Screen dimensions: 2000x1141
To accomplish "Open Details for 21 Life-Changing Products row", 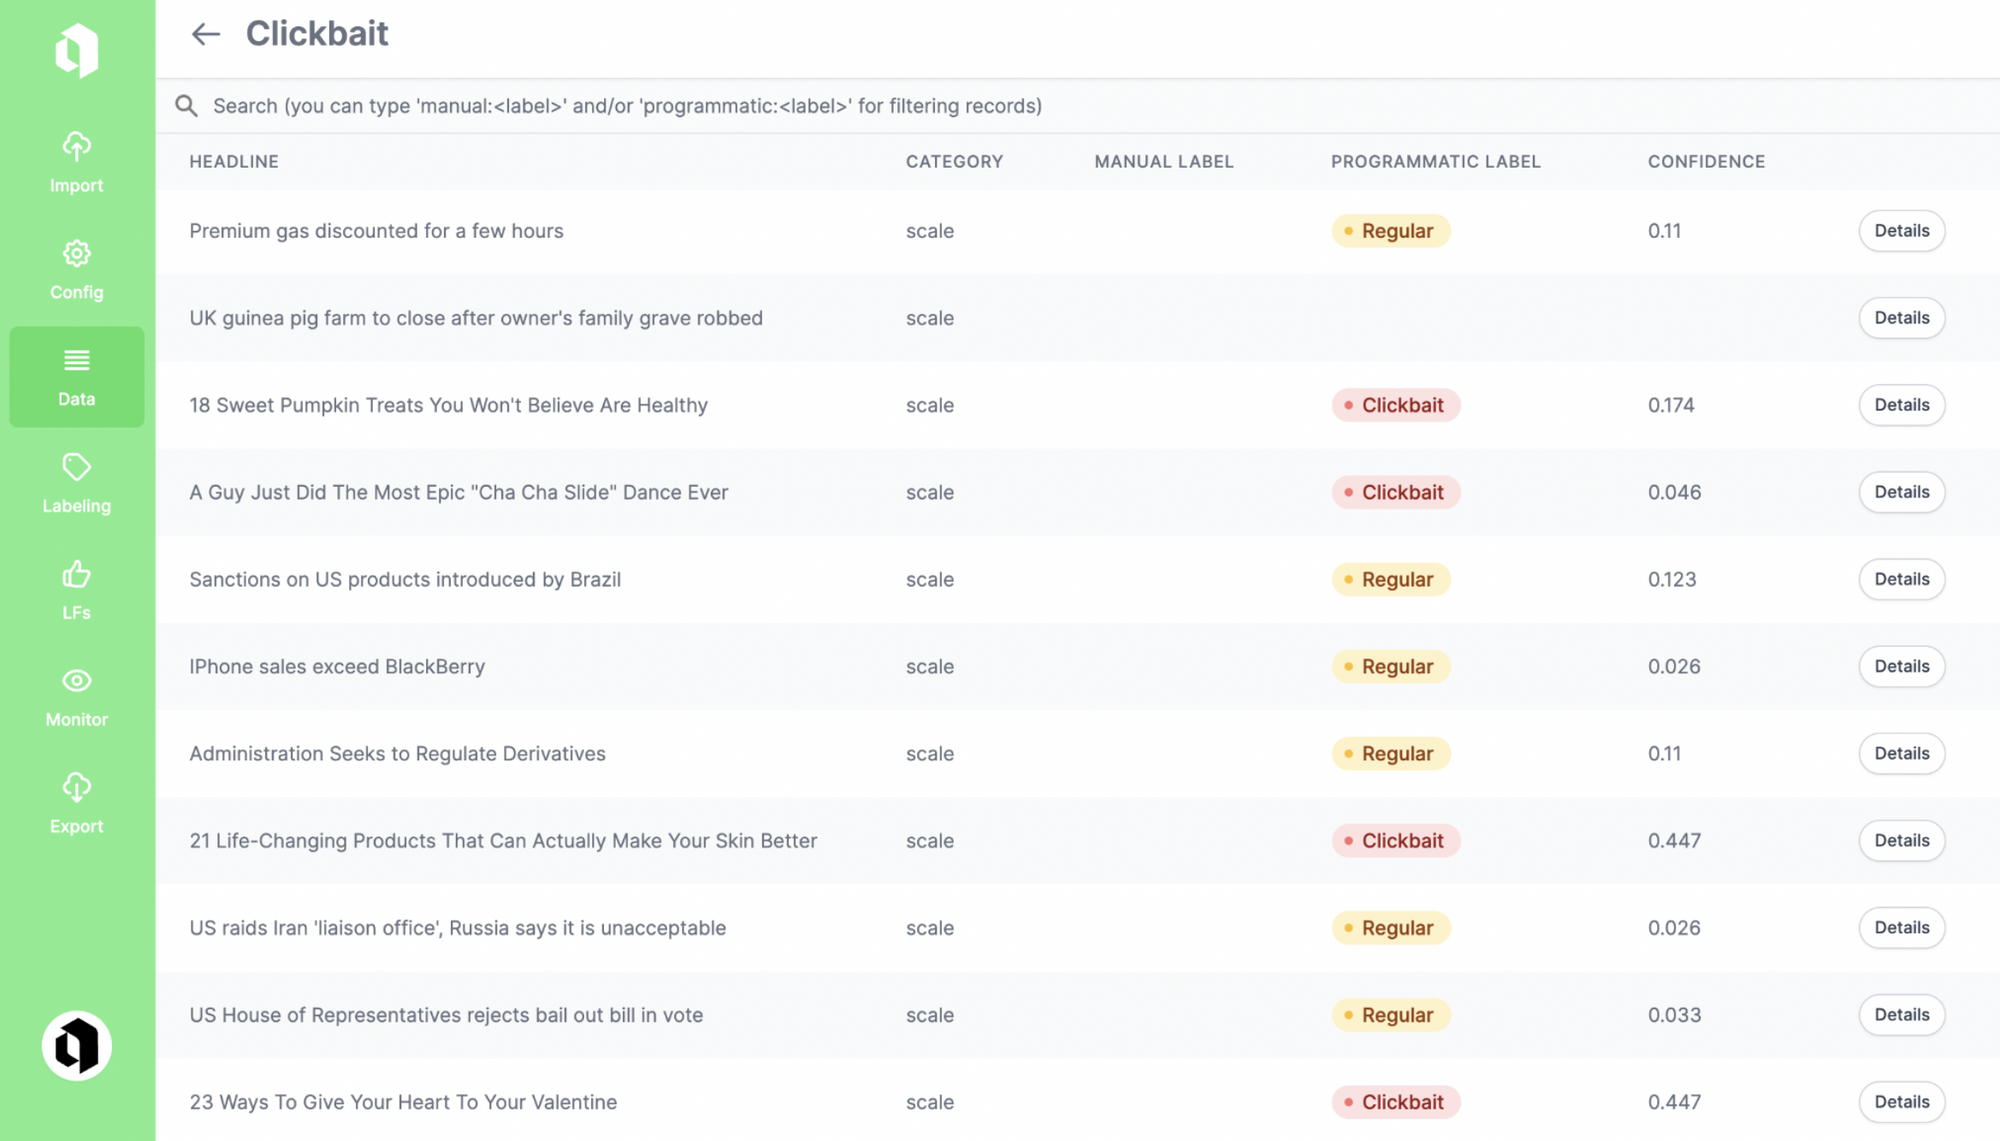I will 1902,840.
